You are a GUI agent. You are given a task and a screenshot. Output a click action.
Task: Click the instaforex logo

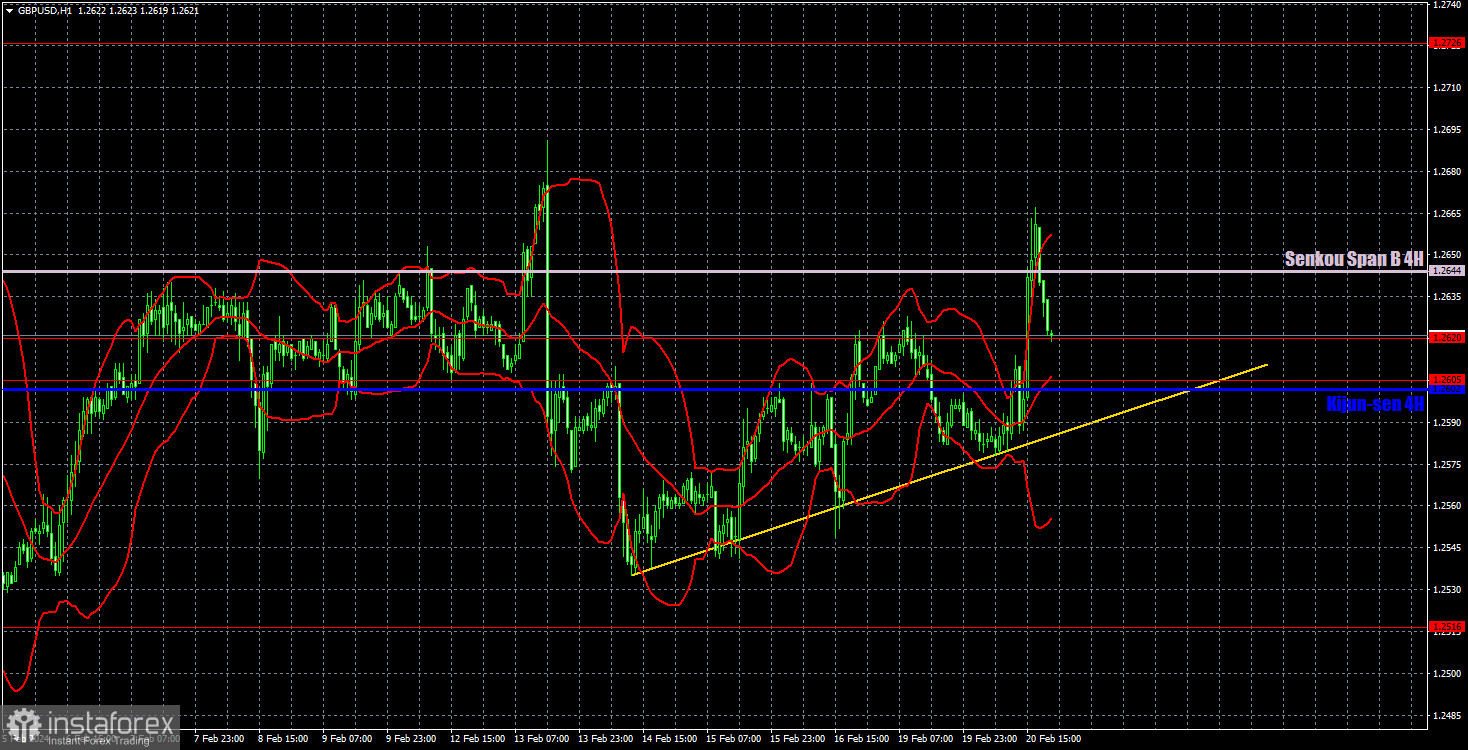coord(90,727)
